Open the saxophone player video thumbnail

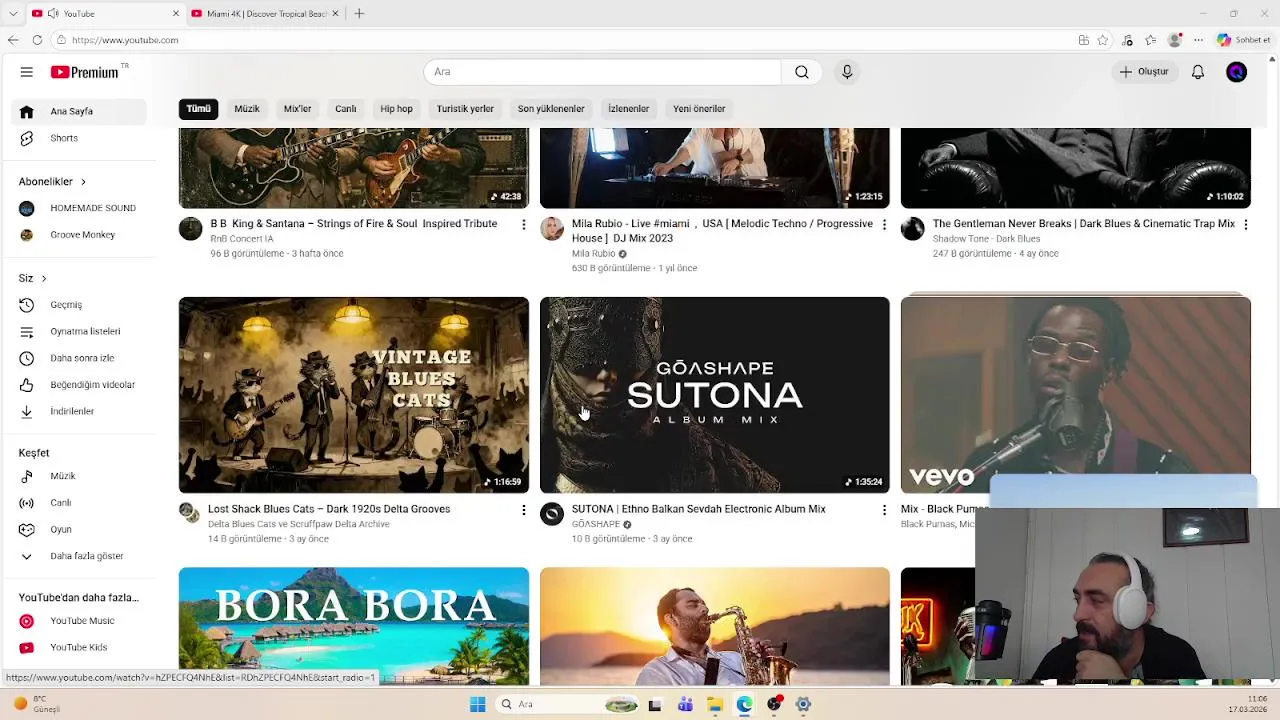click(714, 626)
